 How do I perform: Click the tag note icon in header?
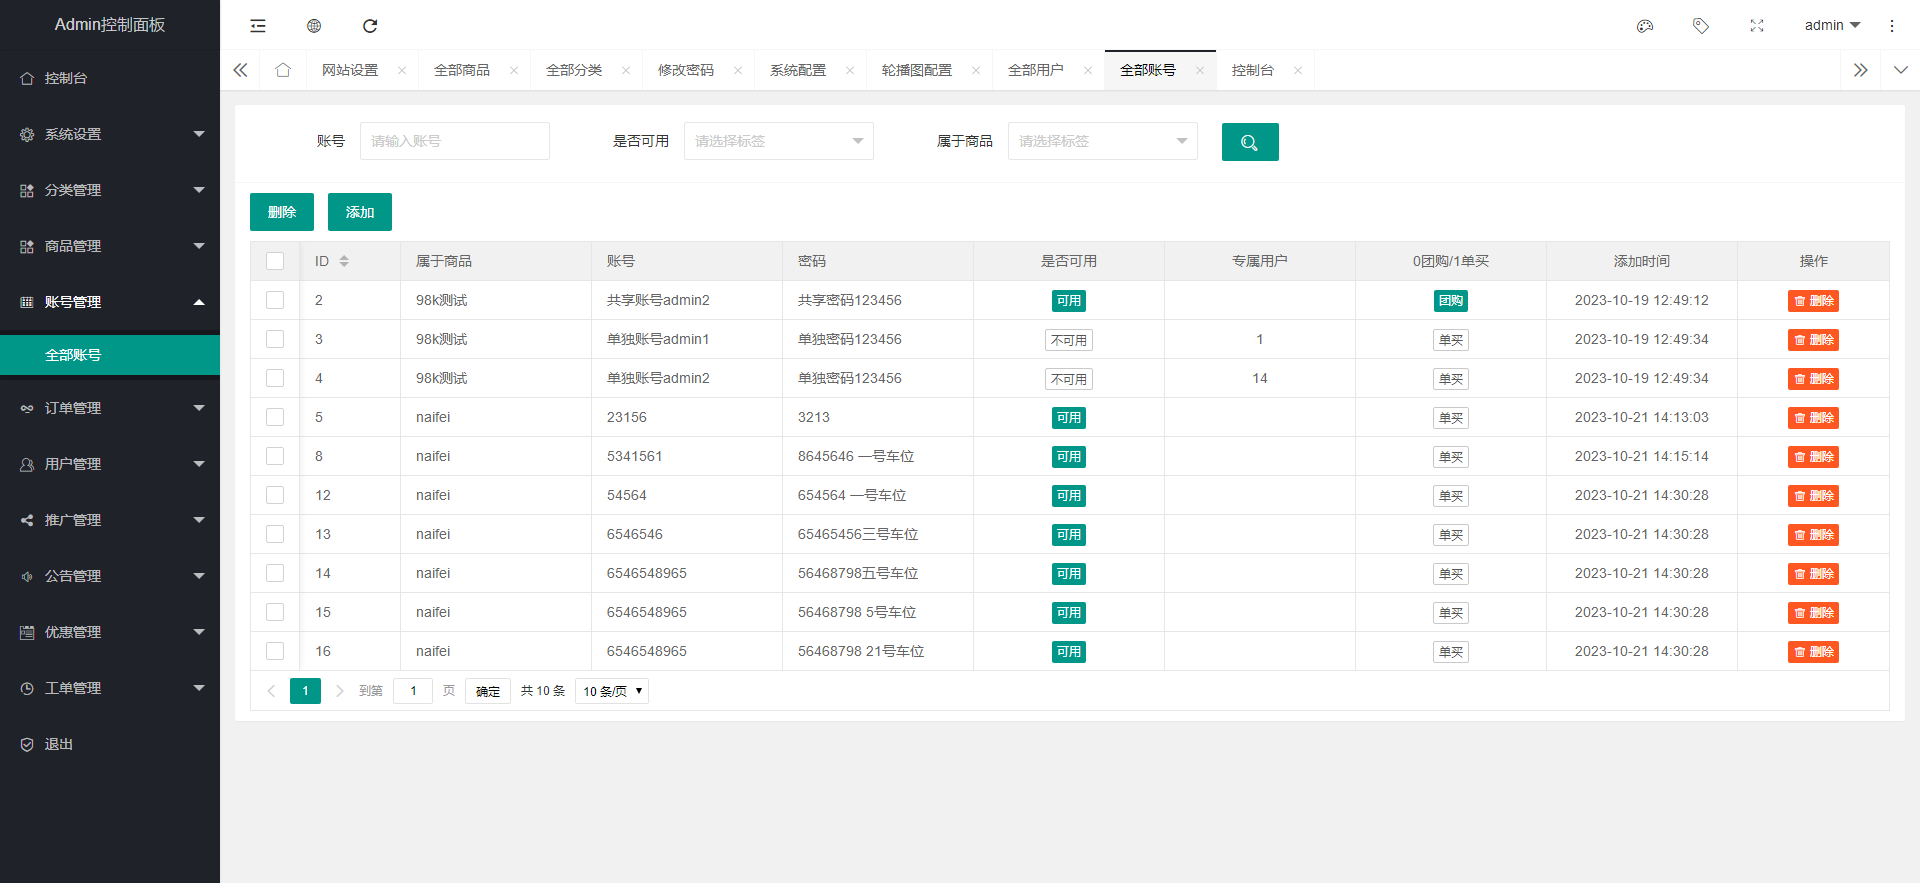click(x=1700, y=26)
